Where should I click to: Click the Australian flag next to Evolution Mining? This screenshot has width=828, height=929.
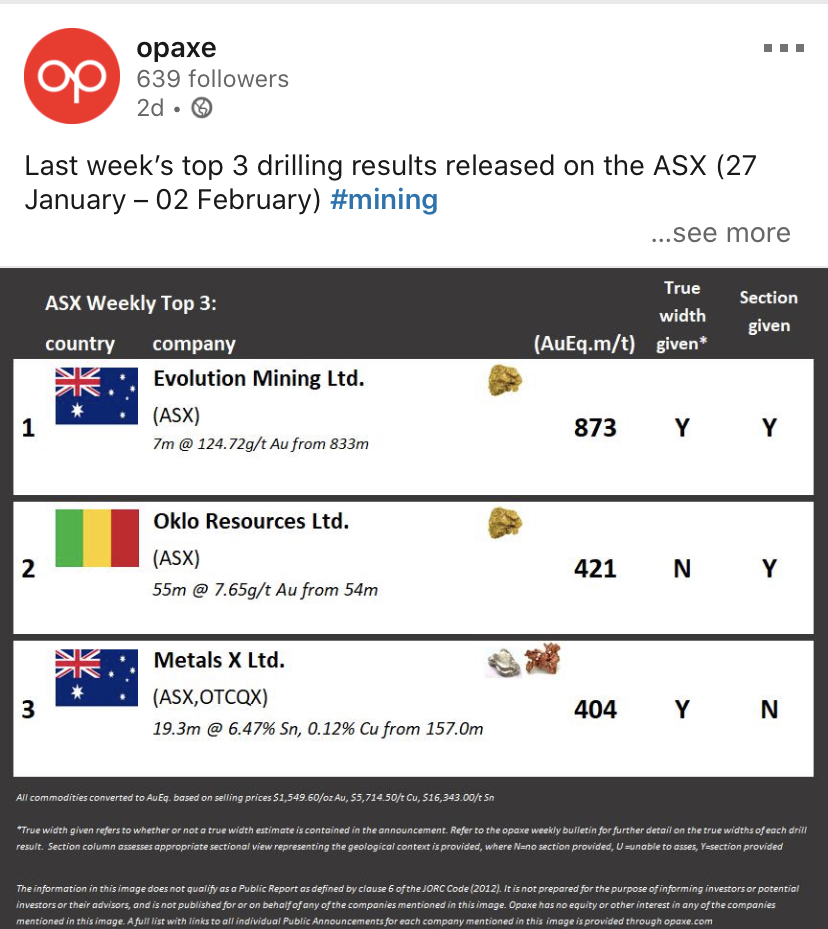pos(97,396)
